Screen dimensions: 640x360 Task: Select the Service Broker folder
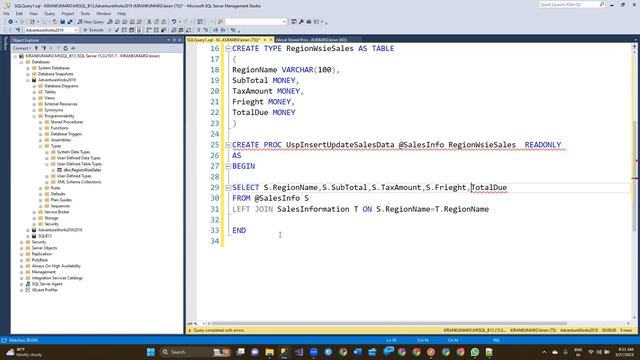pyautogui.click(x=57, y=212)
